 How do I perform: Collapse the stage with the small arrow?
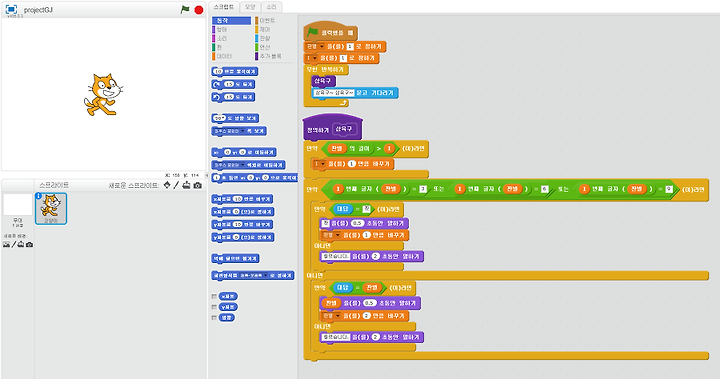point(206,175)
